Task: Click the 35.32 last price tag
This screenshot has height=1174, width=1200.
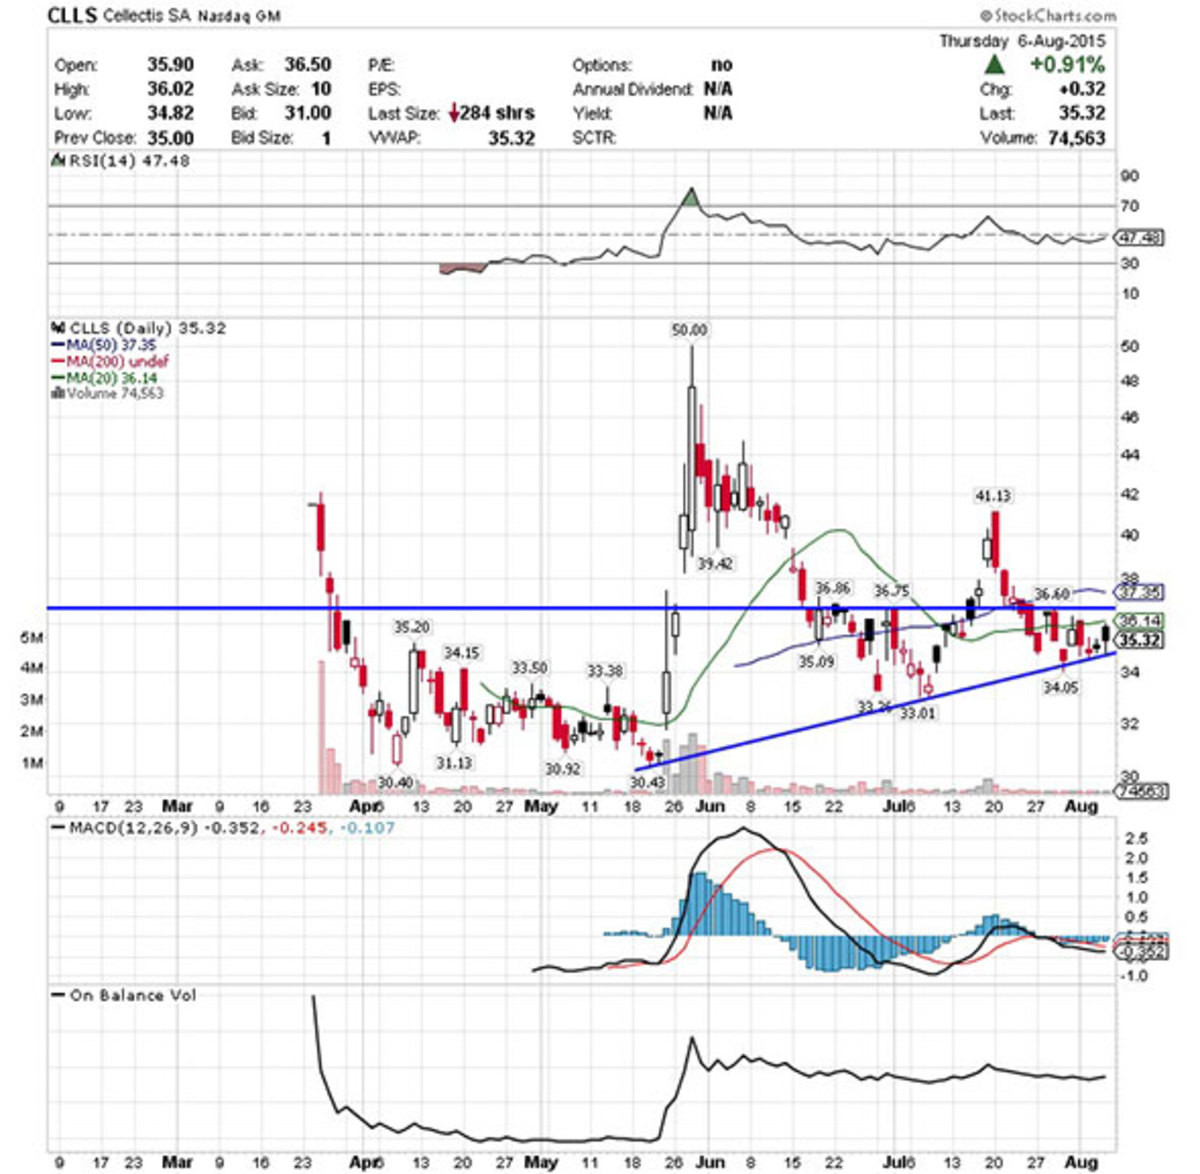Action: pyautogui.click(x=1141, y=640)
